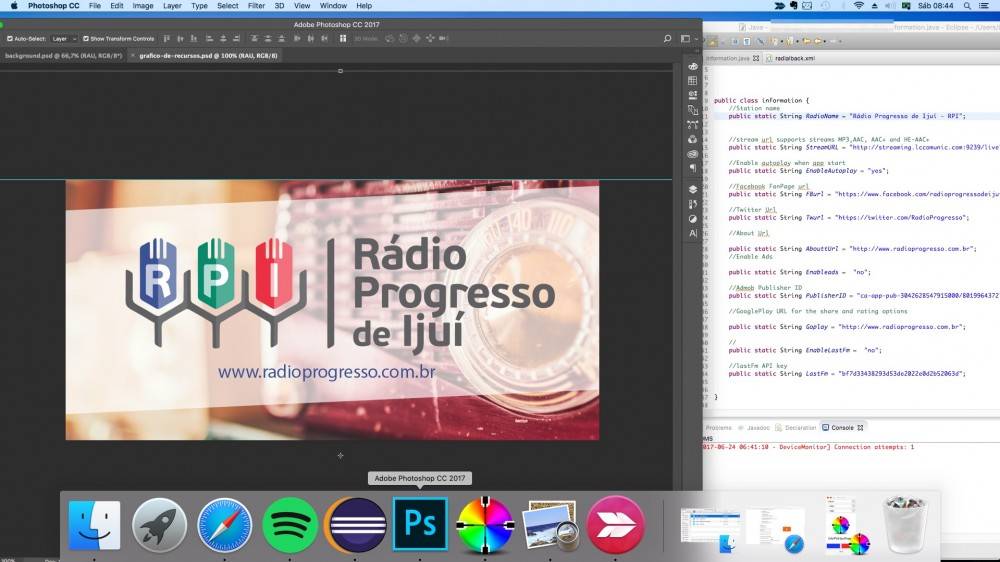Open the Swatches grid panel icon
Viewport: 1000px width, 562px height.
[693, 81]
